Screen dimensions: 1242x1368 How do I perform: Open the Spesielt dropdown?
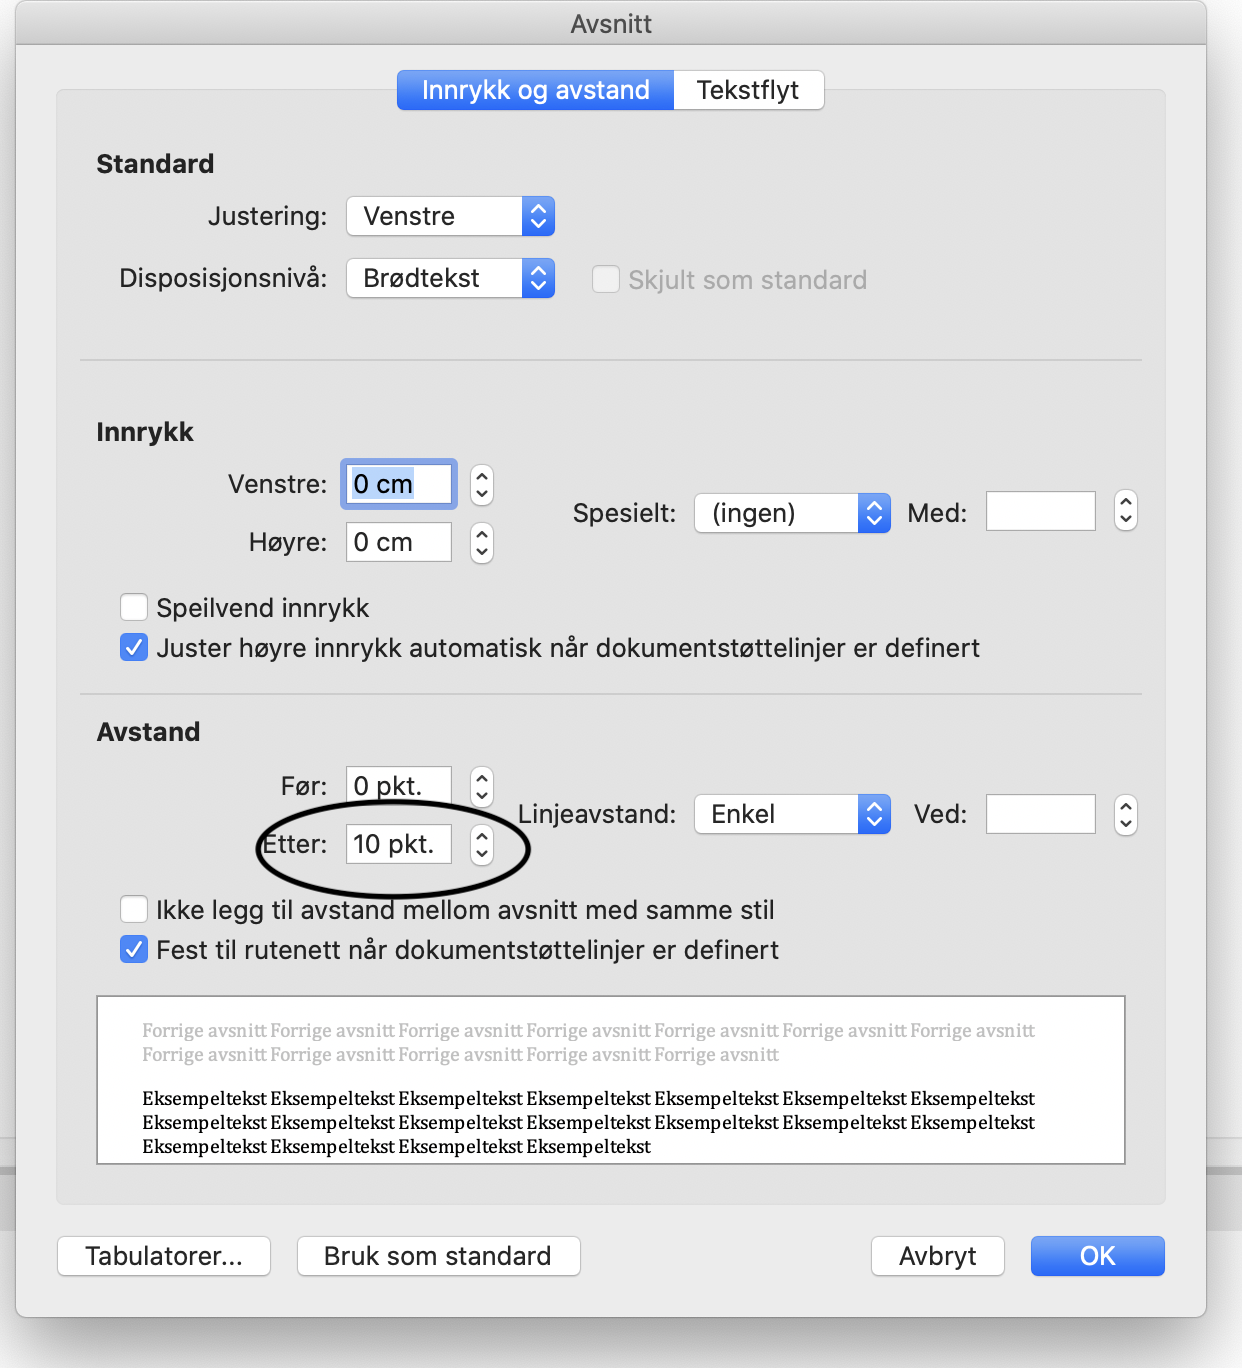click(x=792, y=513)
